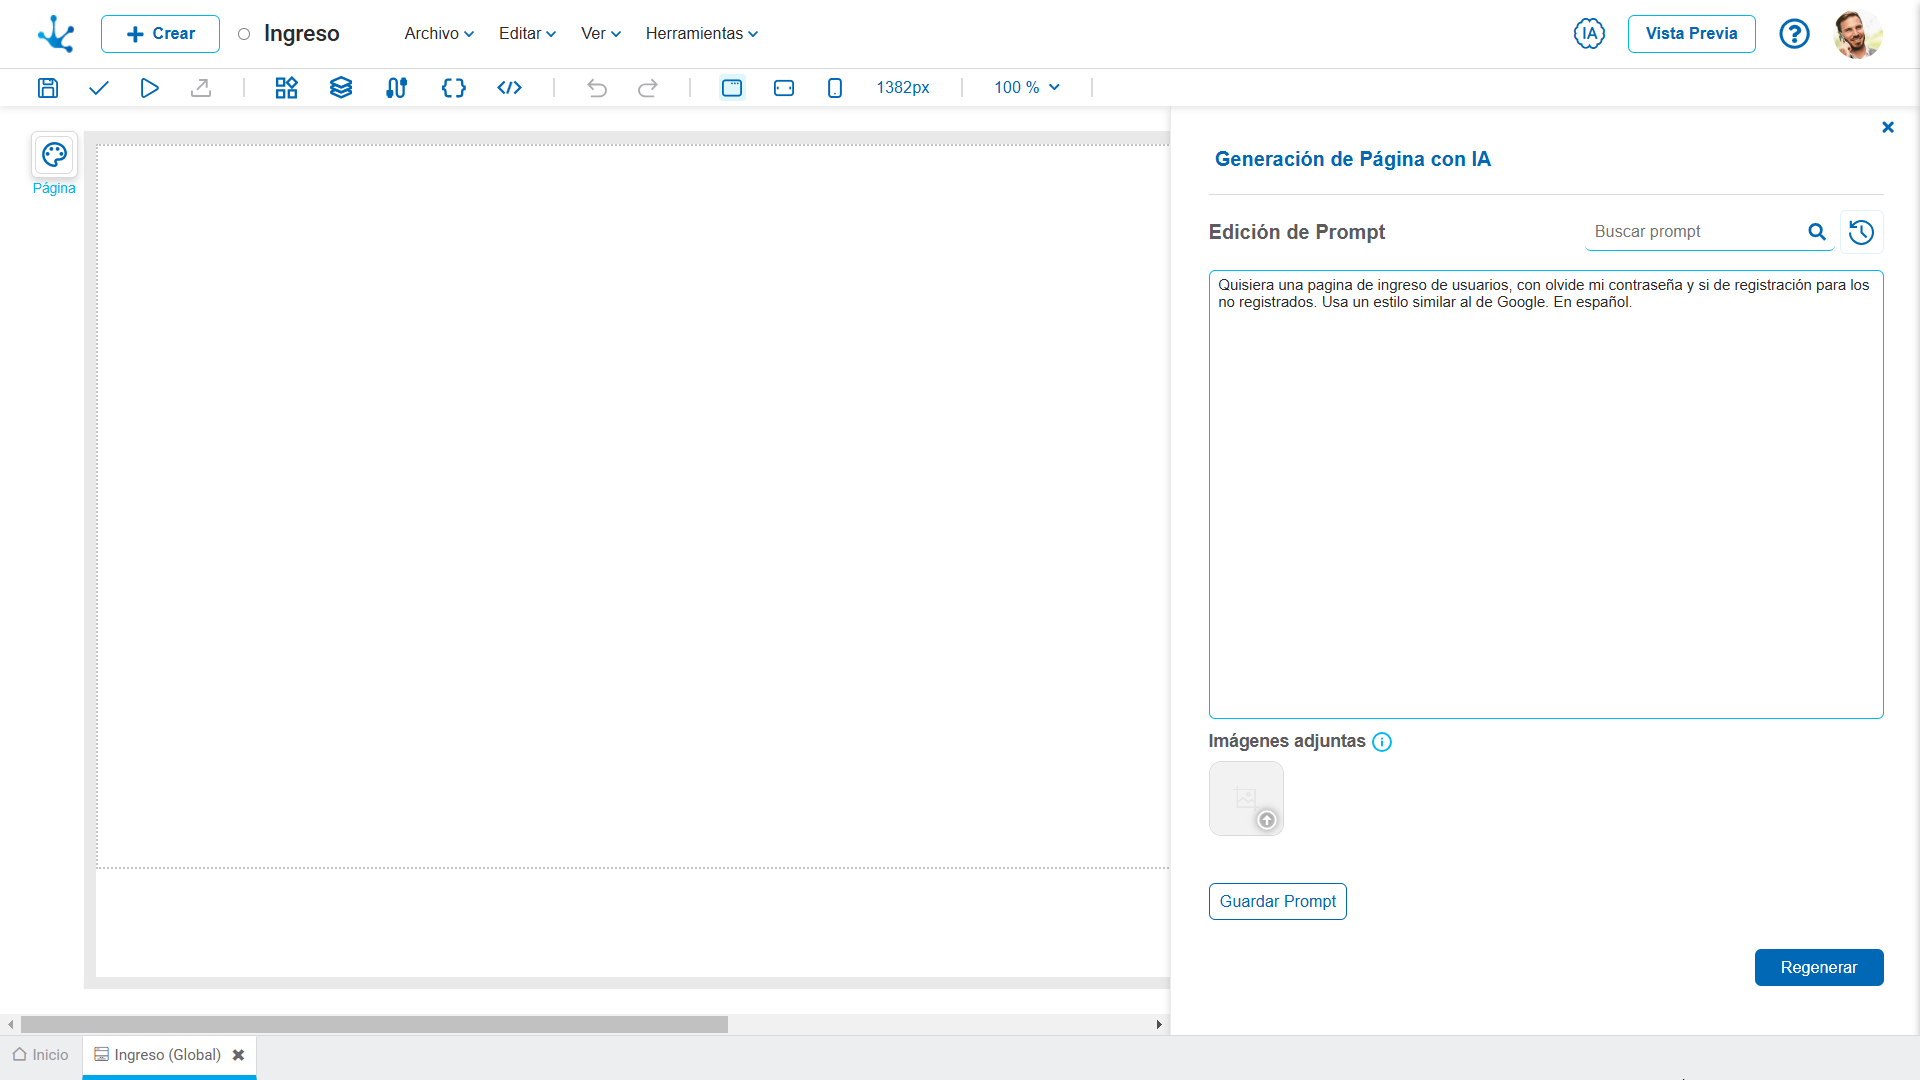Switch to mobile viewport icon
The height and width of the screenshot is (1080, 1920).
click(835, 88)
